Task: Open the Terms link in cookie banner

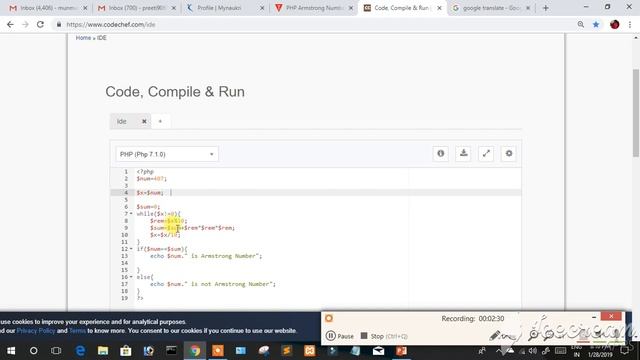Action: [x=77, y=331]
